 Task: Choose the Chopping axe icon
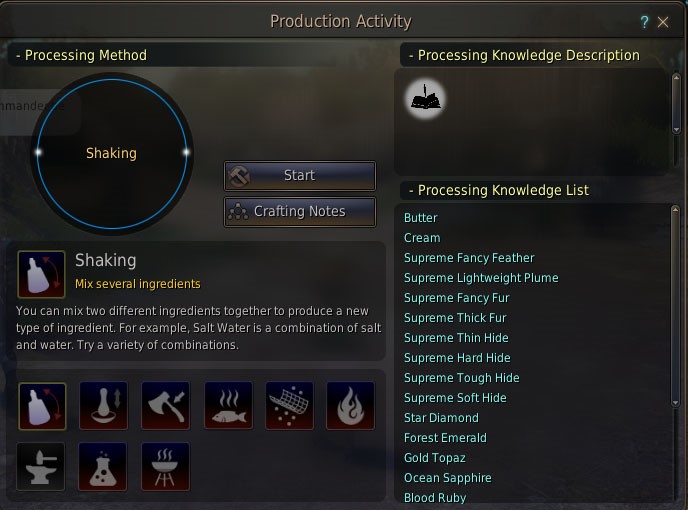click(x=165, y=406)
